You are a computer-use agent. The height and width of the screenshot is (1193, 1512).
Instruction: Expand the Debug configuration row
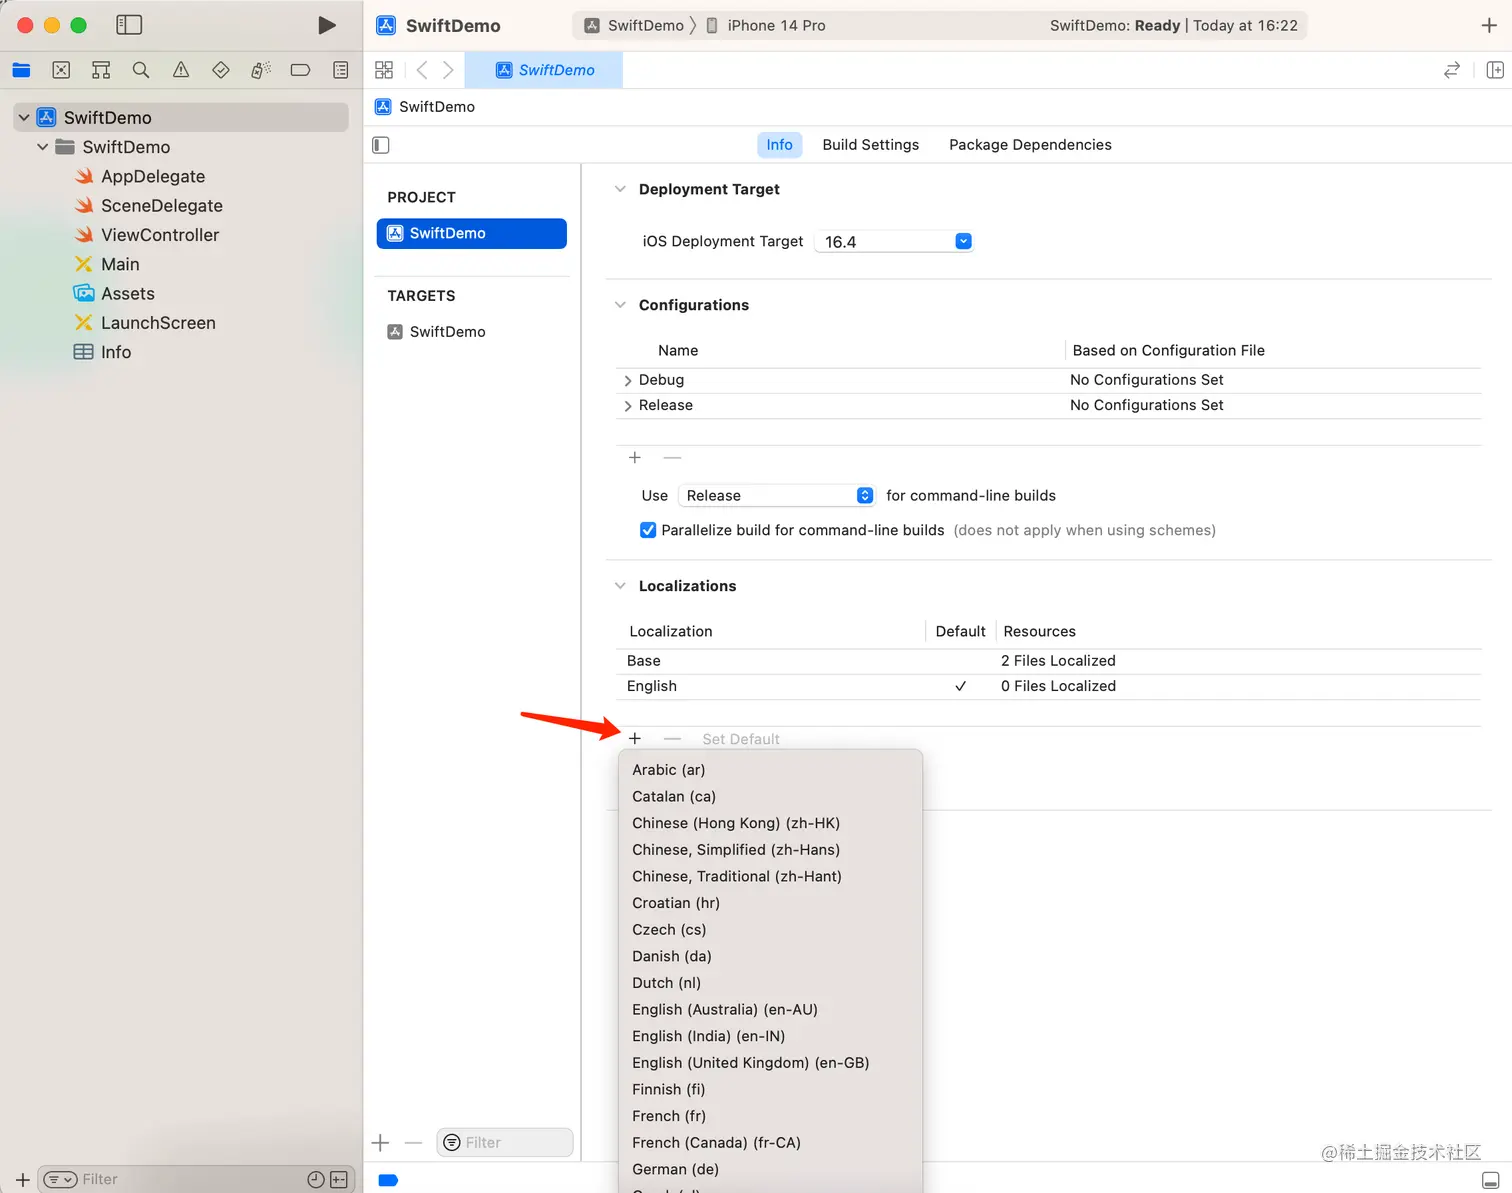point(627,380)
